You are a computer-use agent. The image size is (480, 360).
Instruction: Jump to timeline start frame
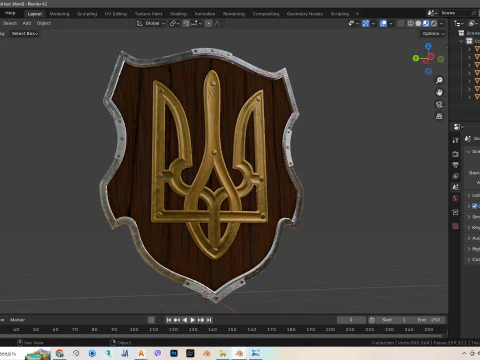[169, 320]
